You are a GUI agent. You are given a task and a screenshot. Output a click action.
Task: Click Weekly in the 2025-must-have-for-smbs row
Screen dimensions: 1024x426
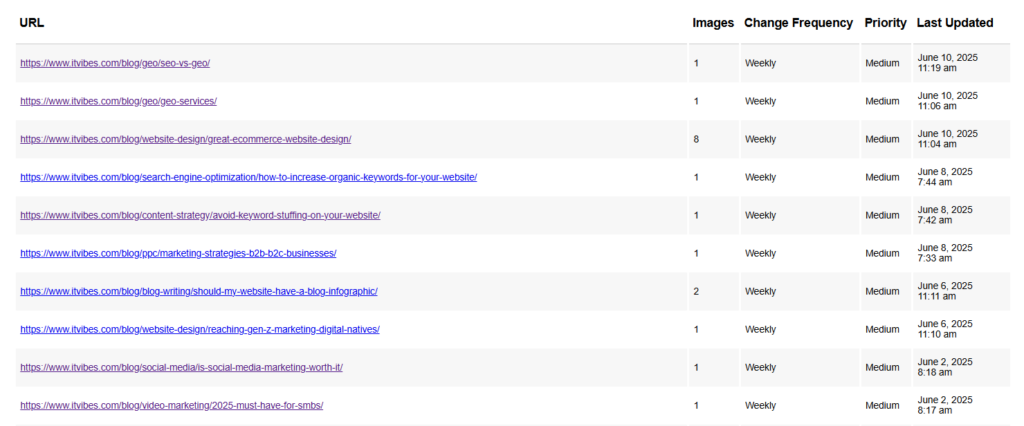coord(760,405)
